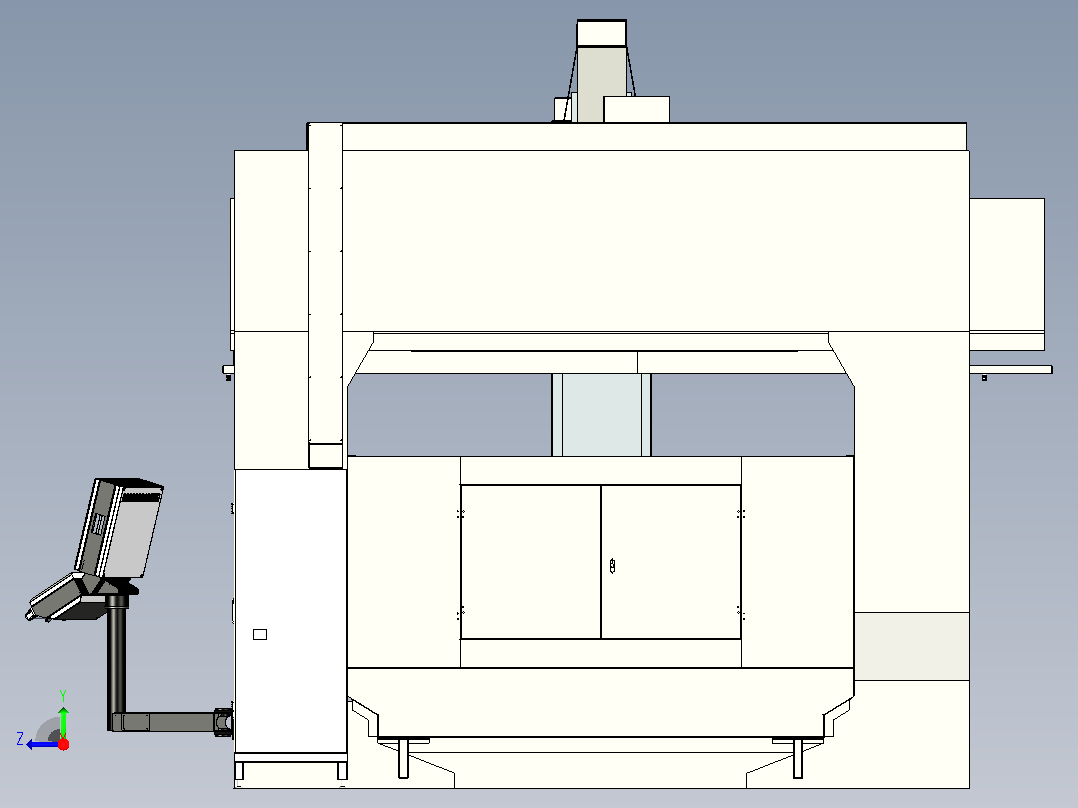Select the protruding box on the right side
1078x808 pixels.
tap(1007, 274)
